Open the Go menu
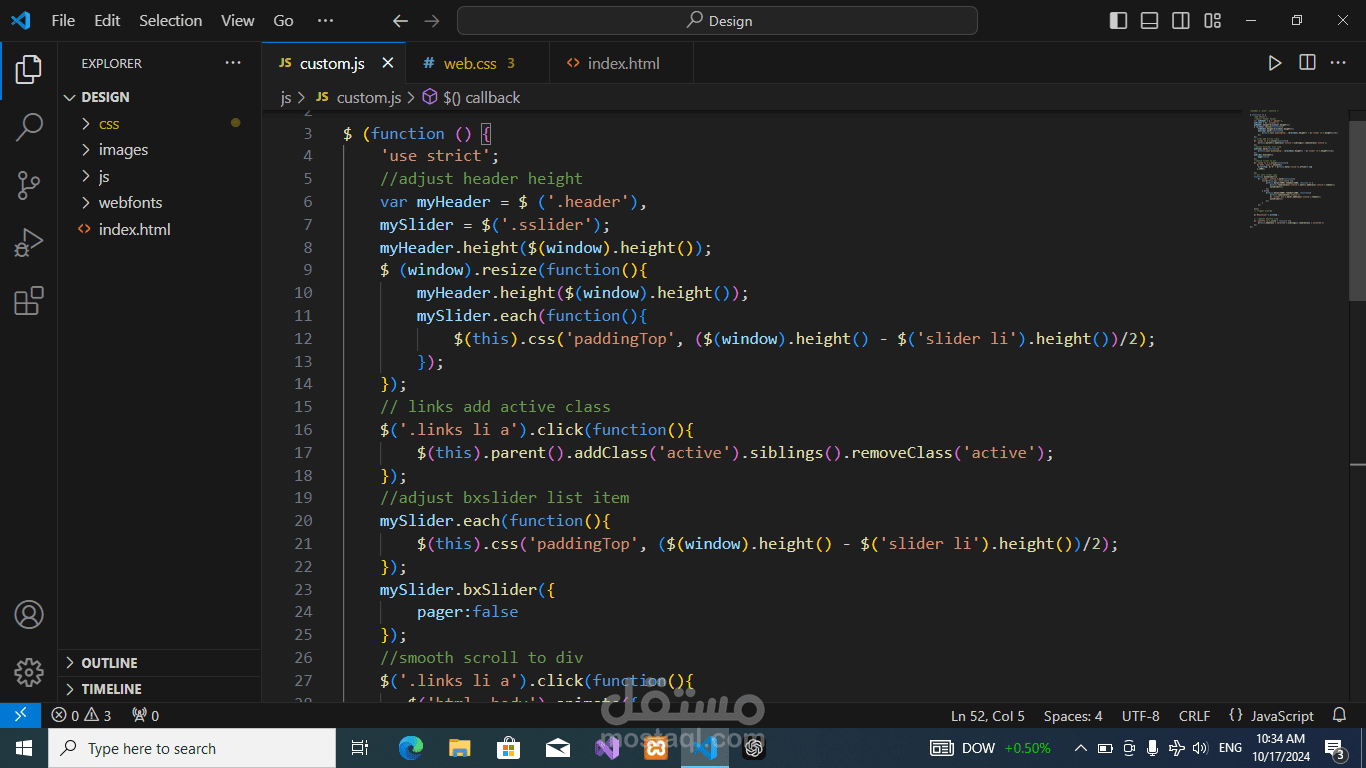Viewport: 1366px width, 768px height. 284,20
